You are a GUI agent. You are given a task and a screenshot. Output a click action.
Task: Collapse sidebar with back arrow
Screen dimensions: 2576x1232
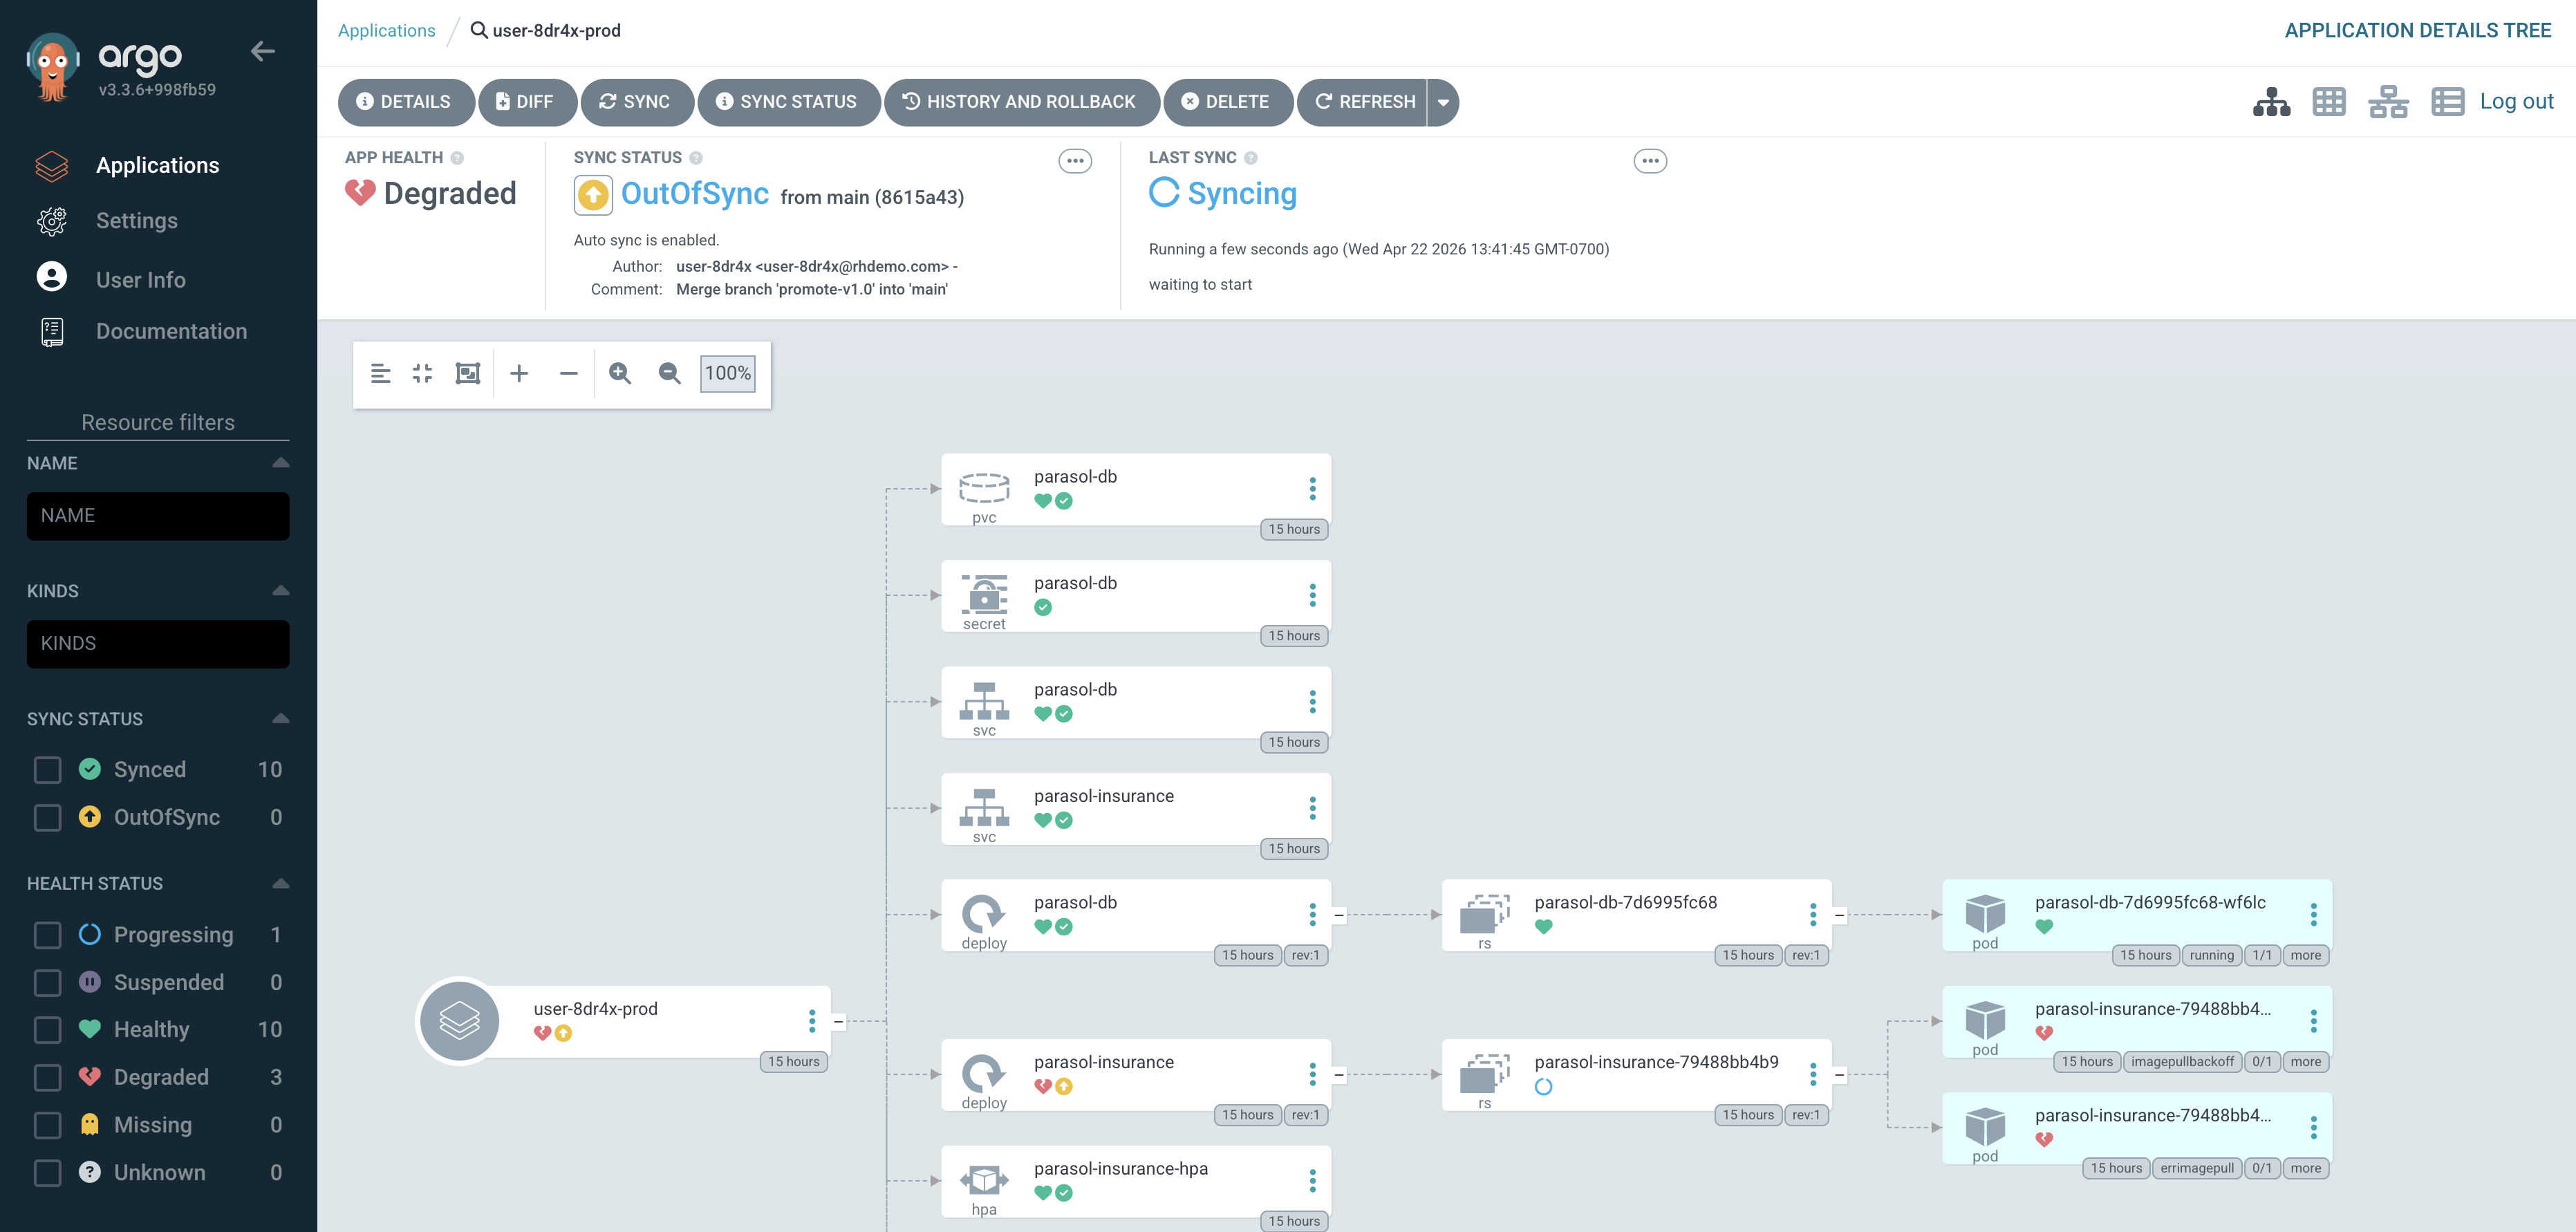point(263,51)
